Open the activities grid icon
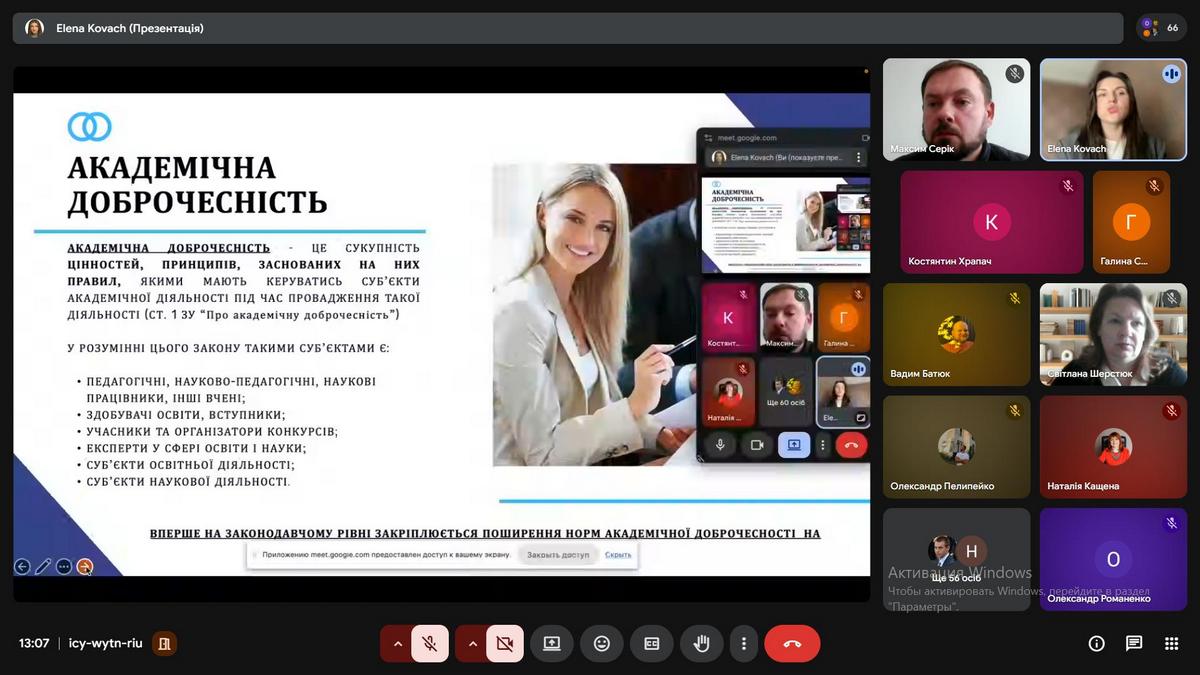 click(1171, 643)
